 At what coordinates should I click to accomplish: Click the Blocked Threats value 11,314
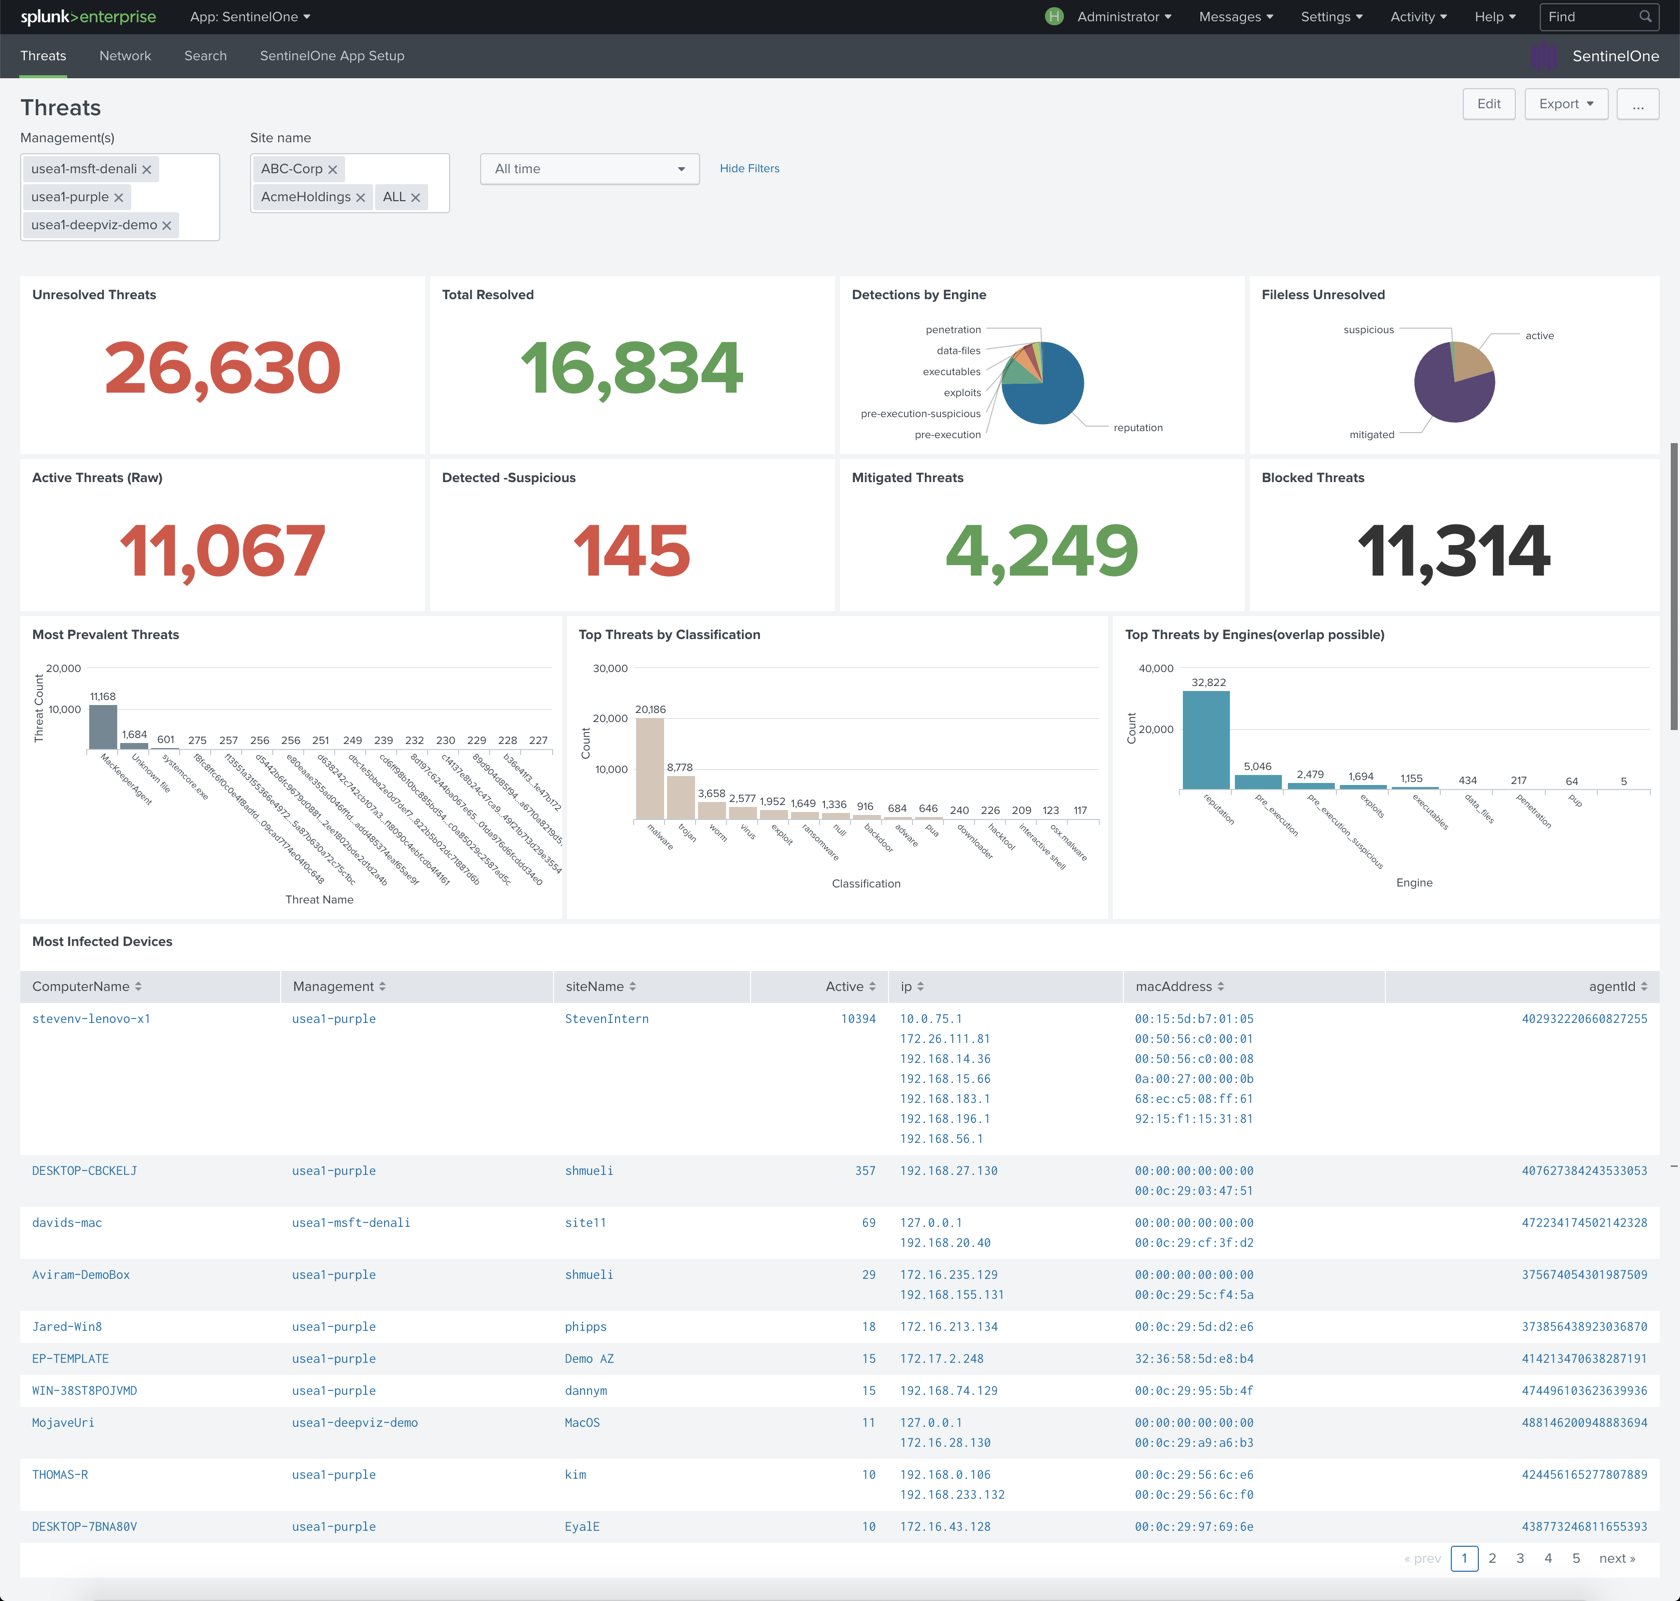tap(1454, 550)
